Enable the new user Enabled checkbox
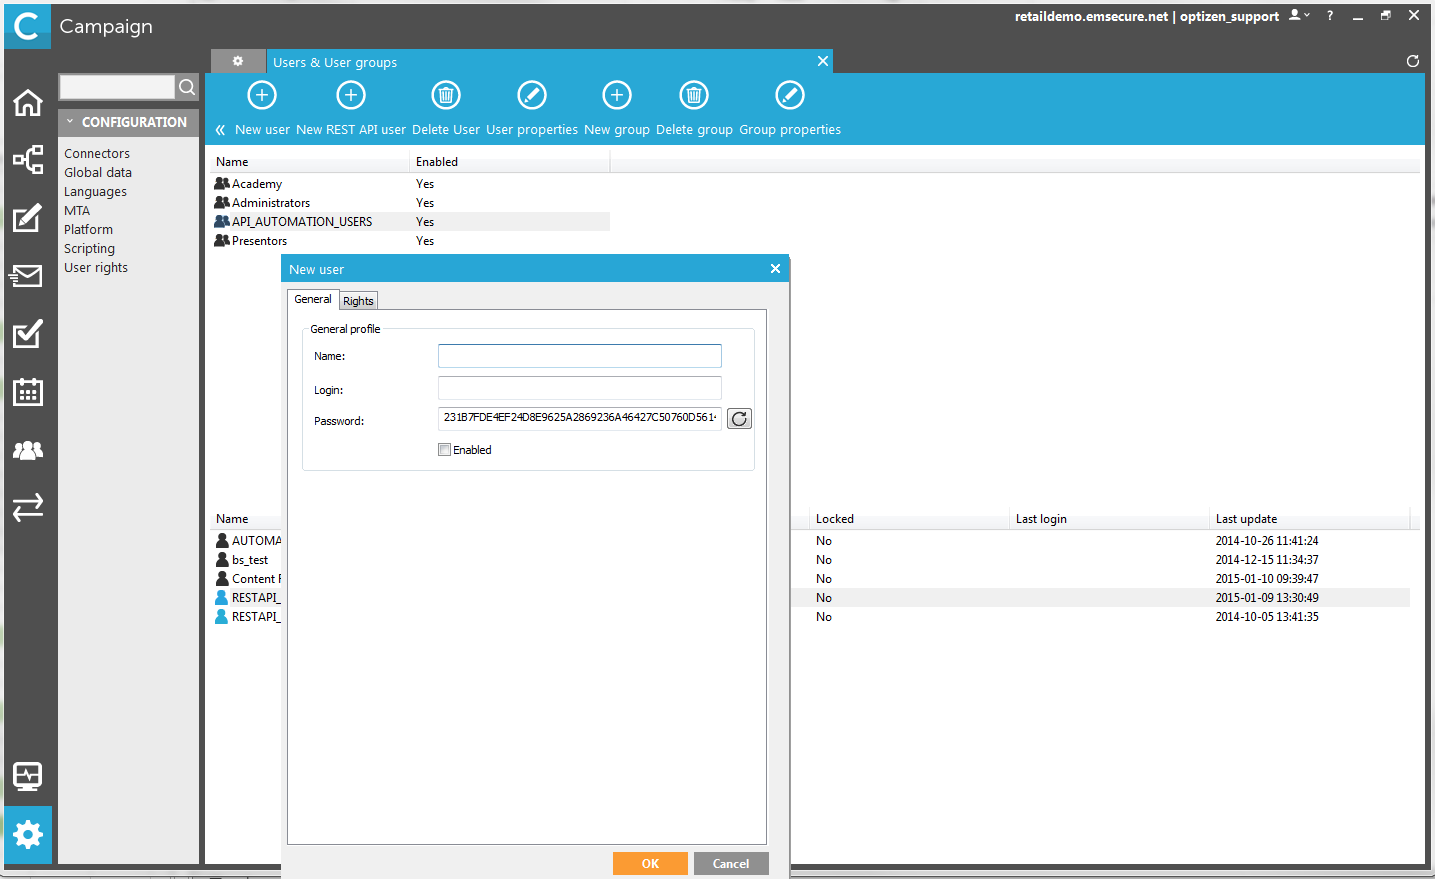1435x879 pixels. 445,450
